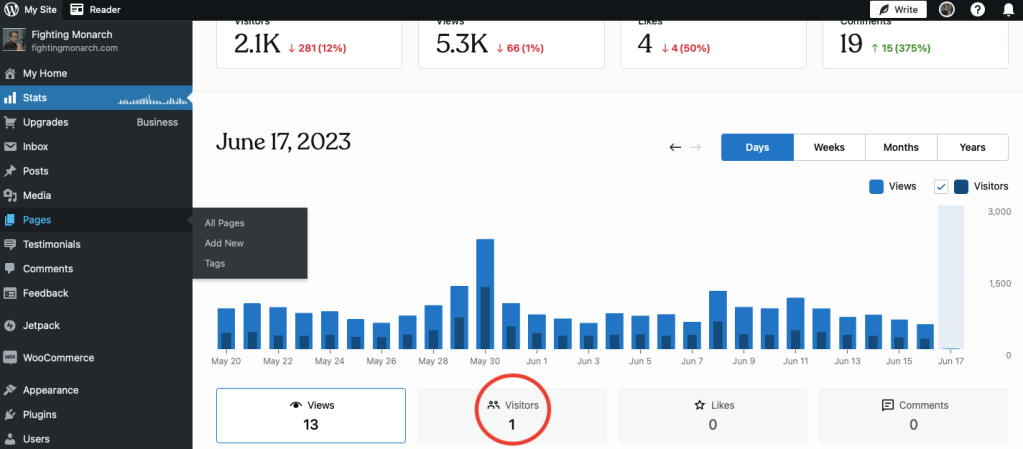
Task: Open WooCommerce in the sidebar
Action: (58, 358)
